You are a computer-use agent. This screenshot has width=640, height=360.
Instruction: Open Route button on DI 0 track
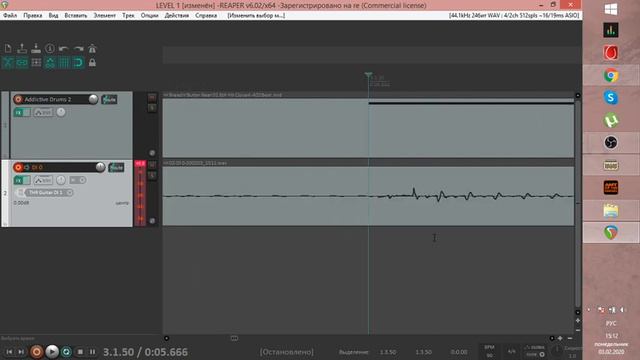point(116,167)
